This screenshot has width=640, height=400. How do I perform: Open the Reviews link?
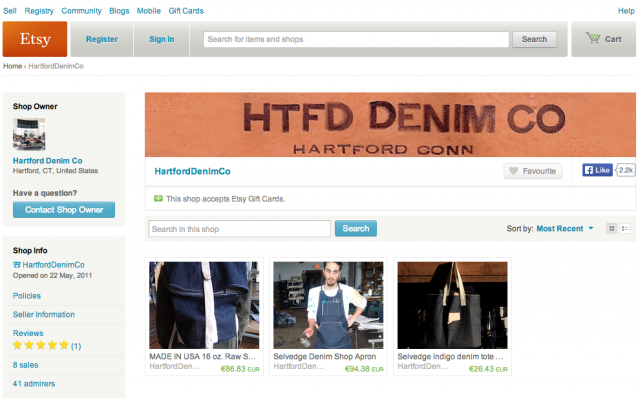[28, 333]
